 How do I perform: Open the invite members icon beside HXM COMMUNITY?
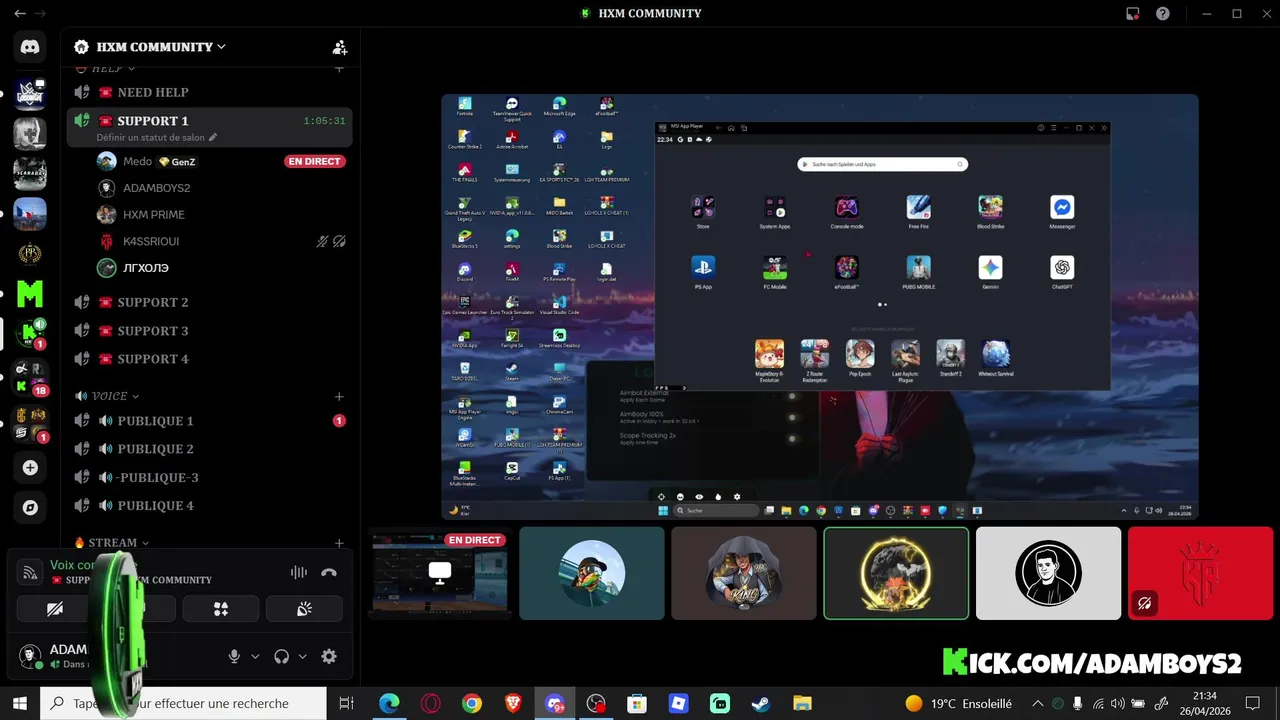pos(340,47)
